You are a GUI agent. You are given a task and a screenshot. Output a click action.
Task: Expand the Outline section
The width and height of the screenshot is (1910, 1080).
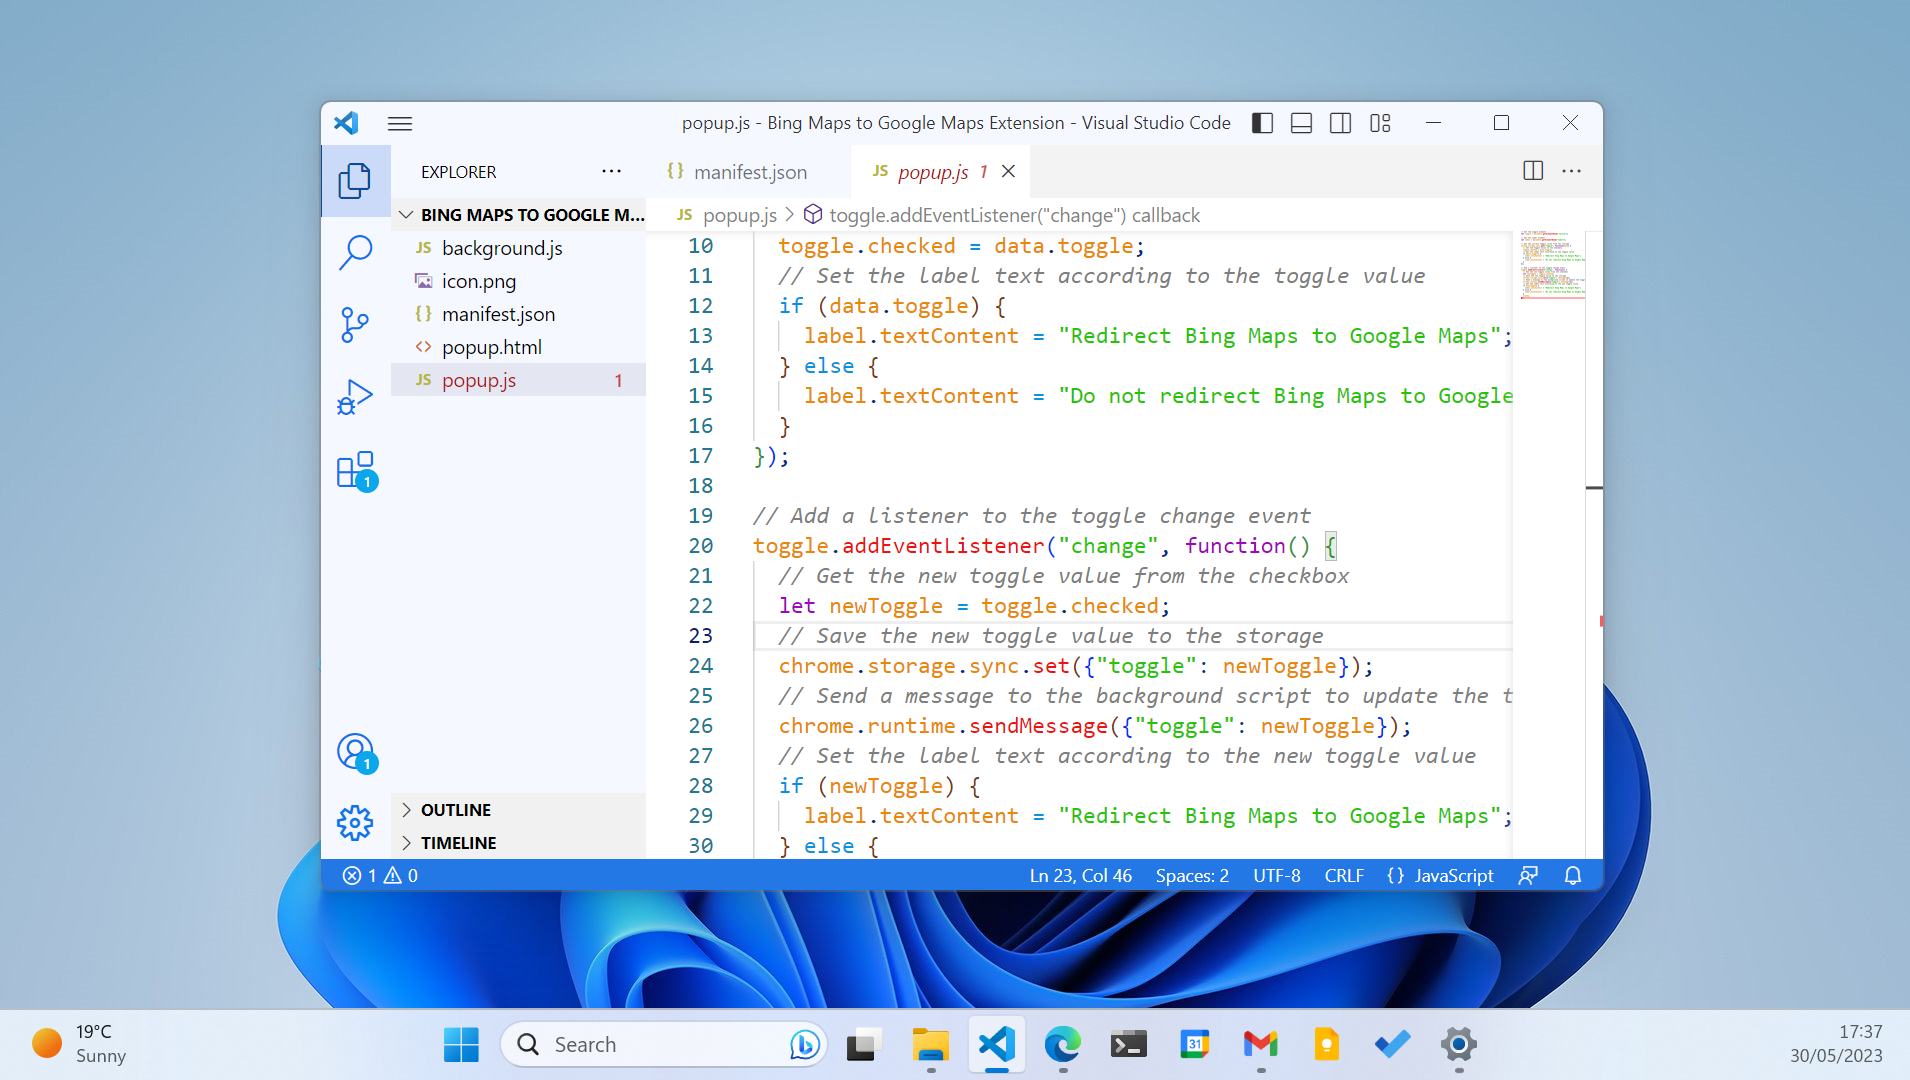coord(519,810)
